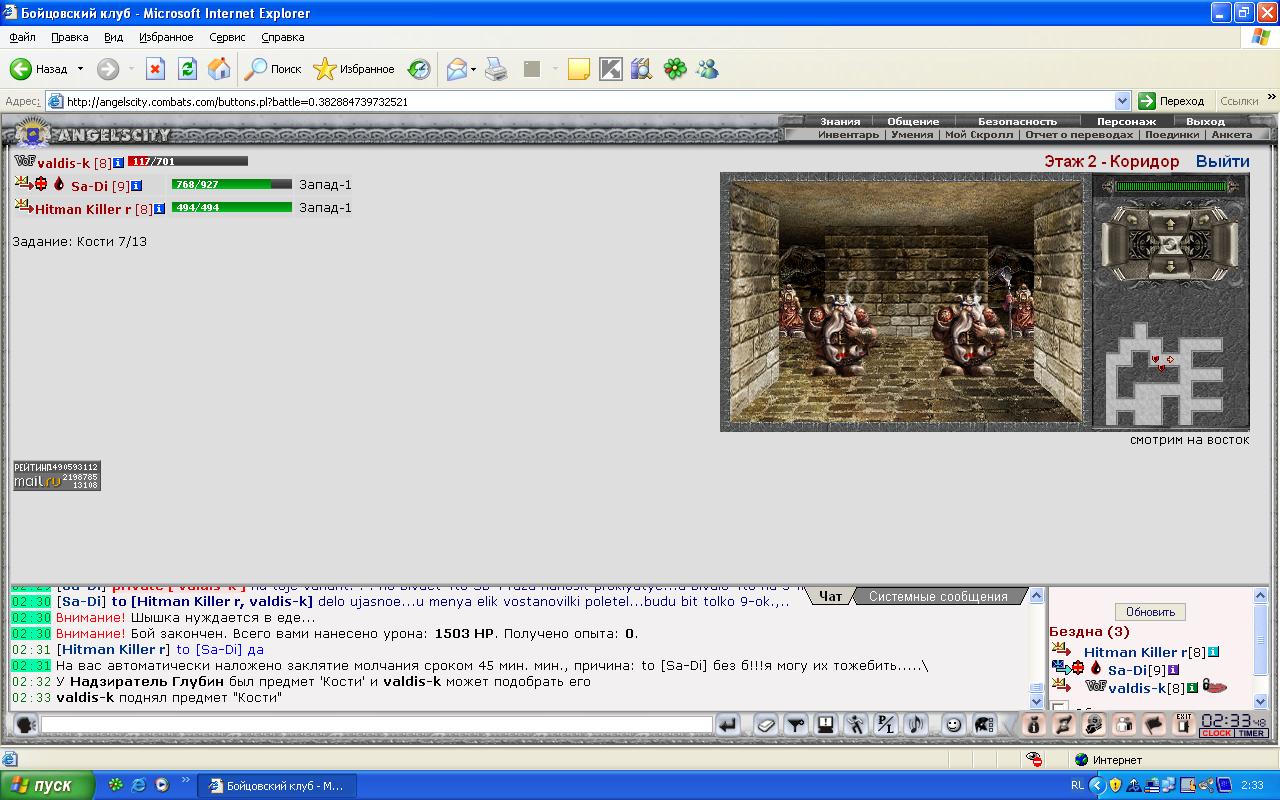Turn right with navigation pad arrow
The width and height of the screenshot is (1280, 800).
(1204, 219)
